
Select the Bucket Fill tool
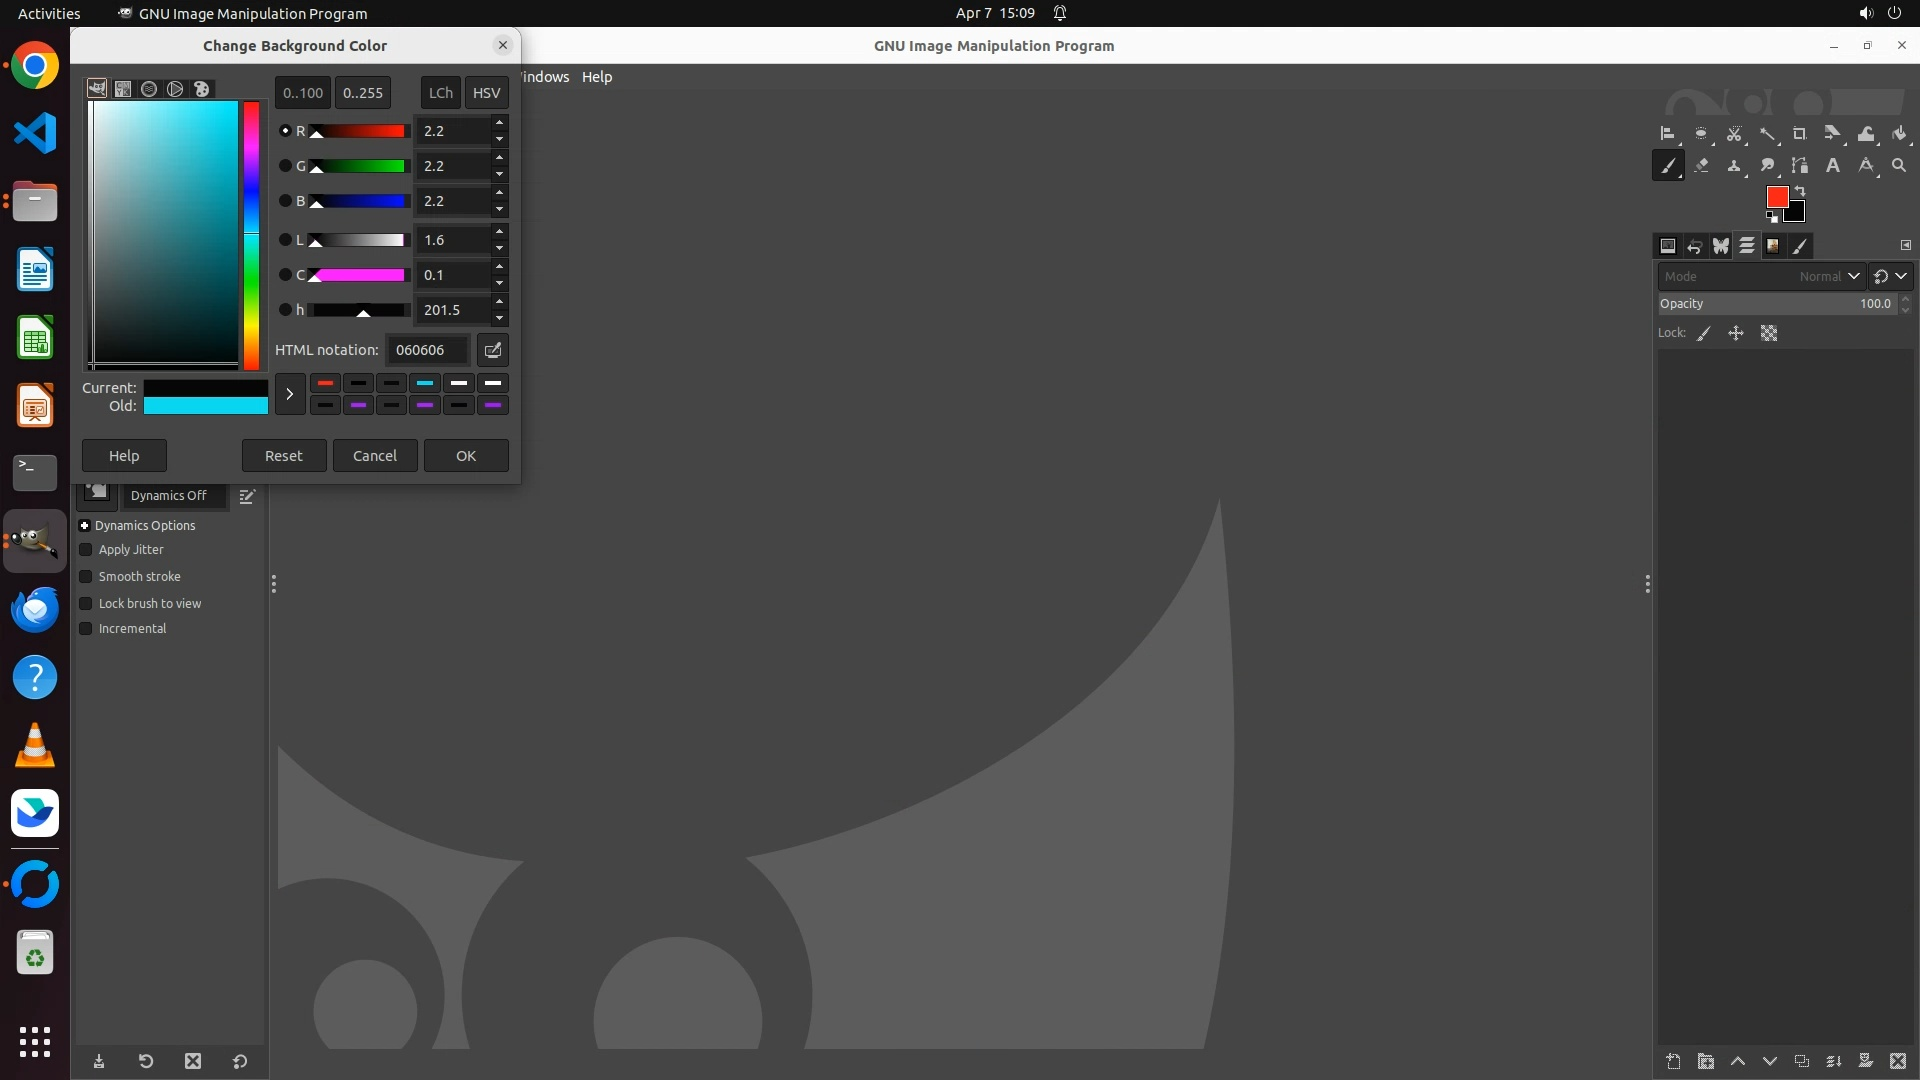click(x=1899, y=134)
